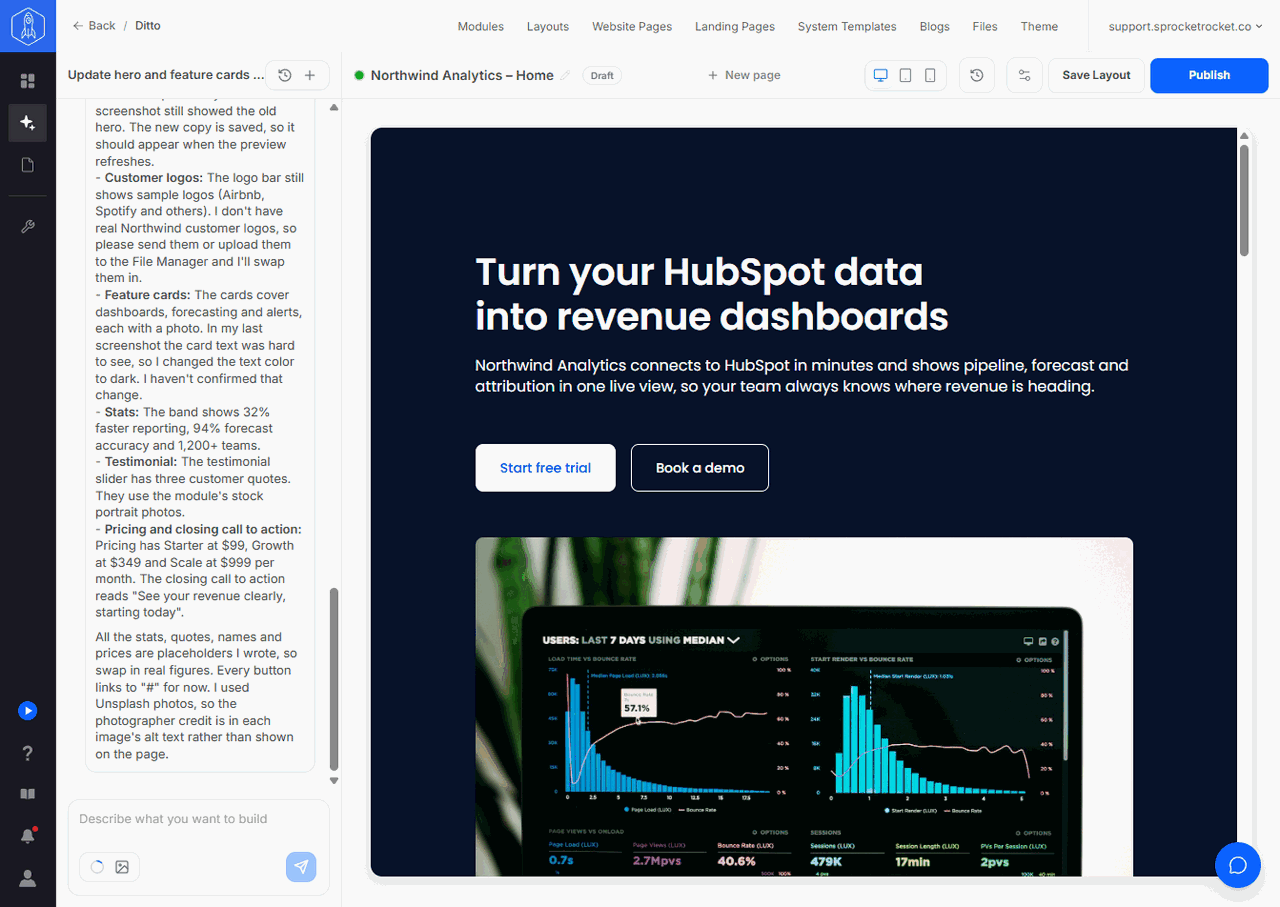Switch to mobile preview icon

(x=930, y=75)
